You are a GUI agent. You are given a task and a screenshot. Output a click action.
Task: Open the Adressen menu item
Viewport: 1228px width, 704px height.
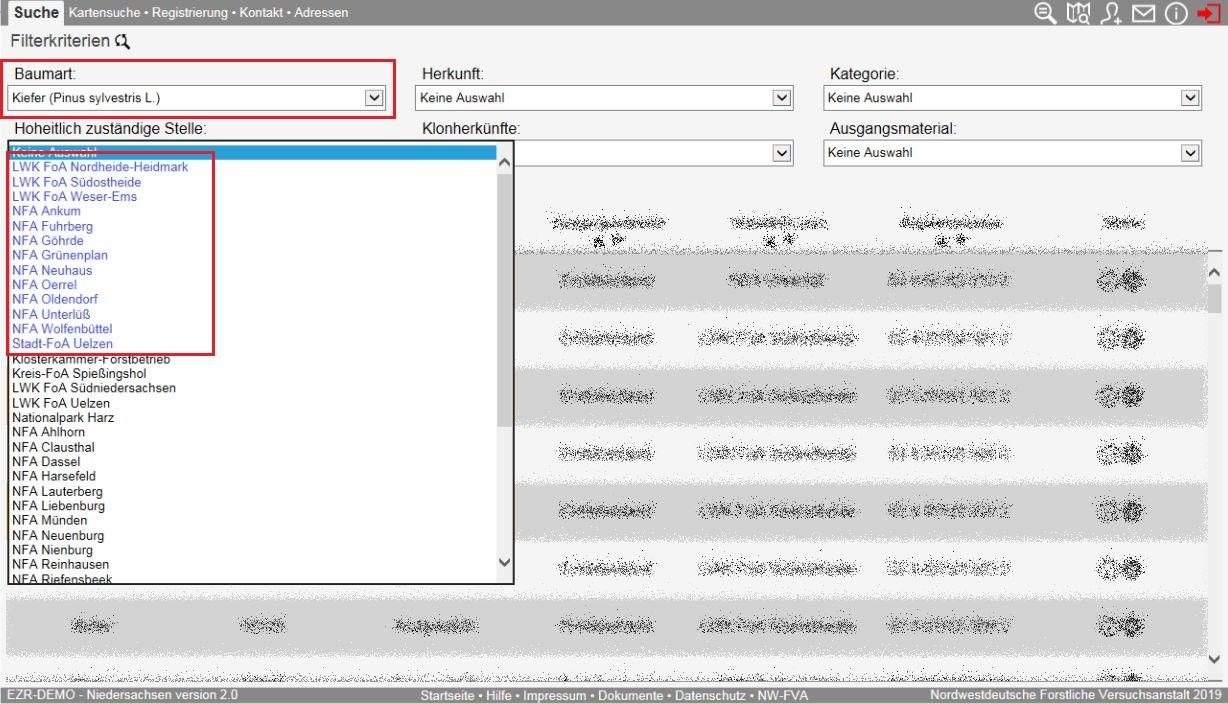321,12
